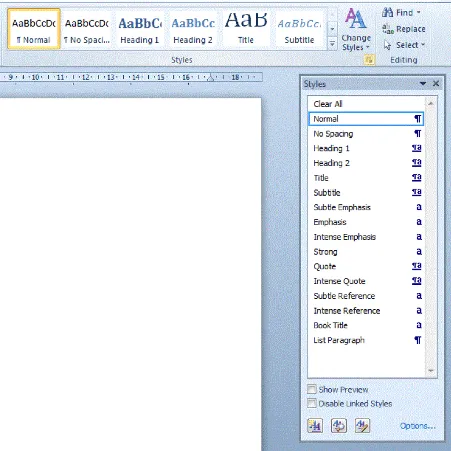The height and width of the screenshot is (451, 451).
Task: Open the Options link in Styles pane
Action: (418, 426)
